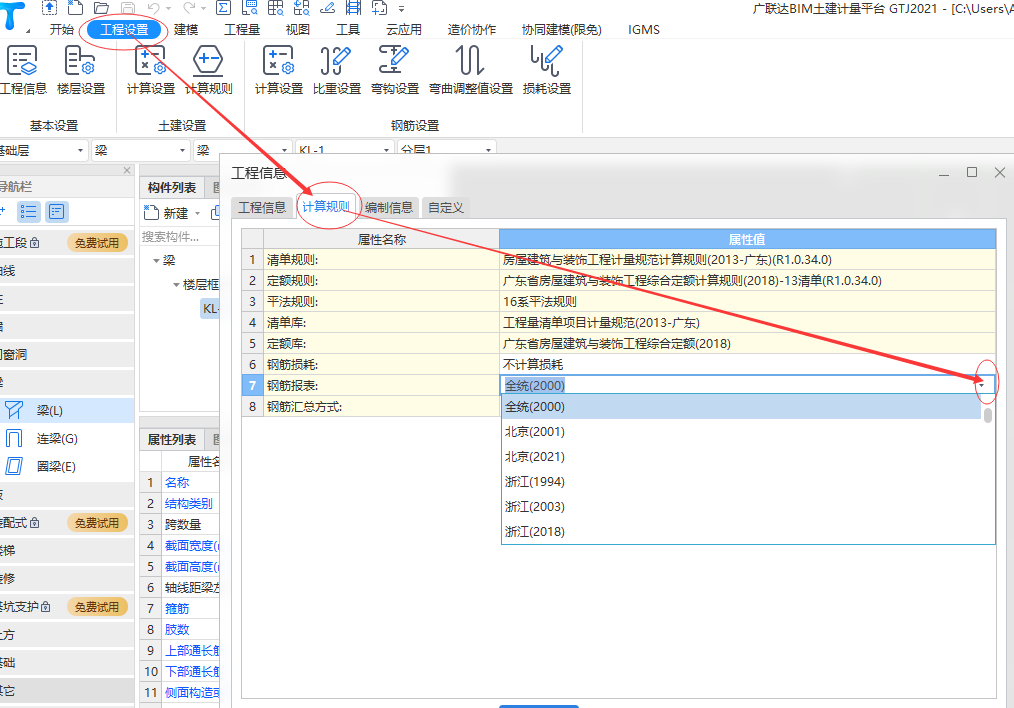The image size is (1014, 708).
Task: Click the 结构类别 property link
Action: click(188, 503)
